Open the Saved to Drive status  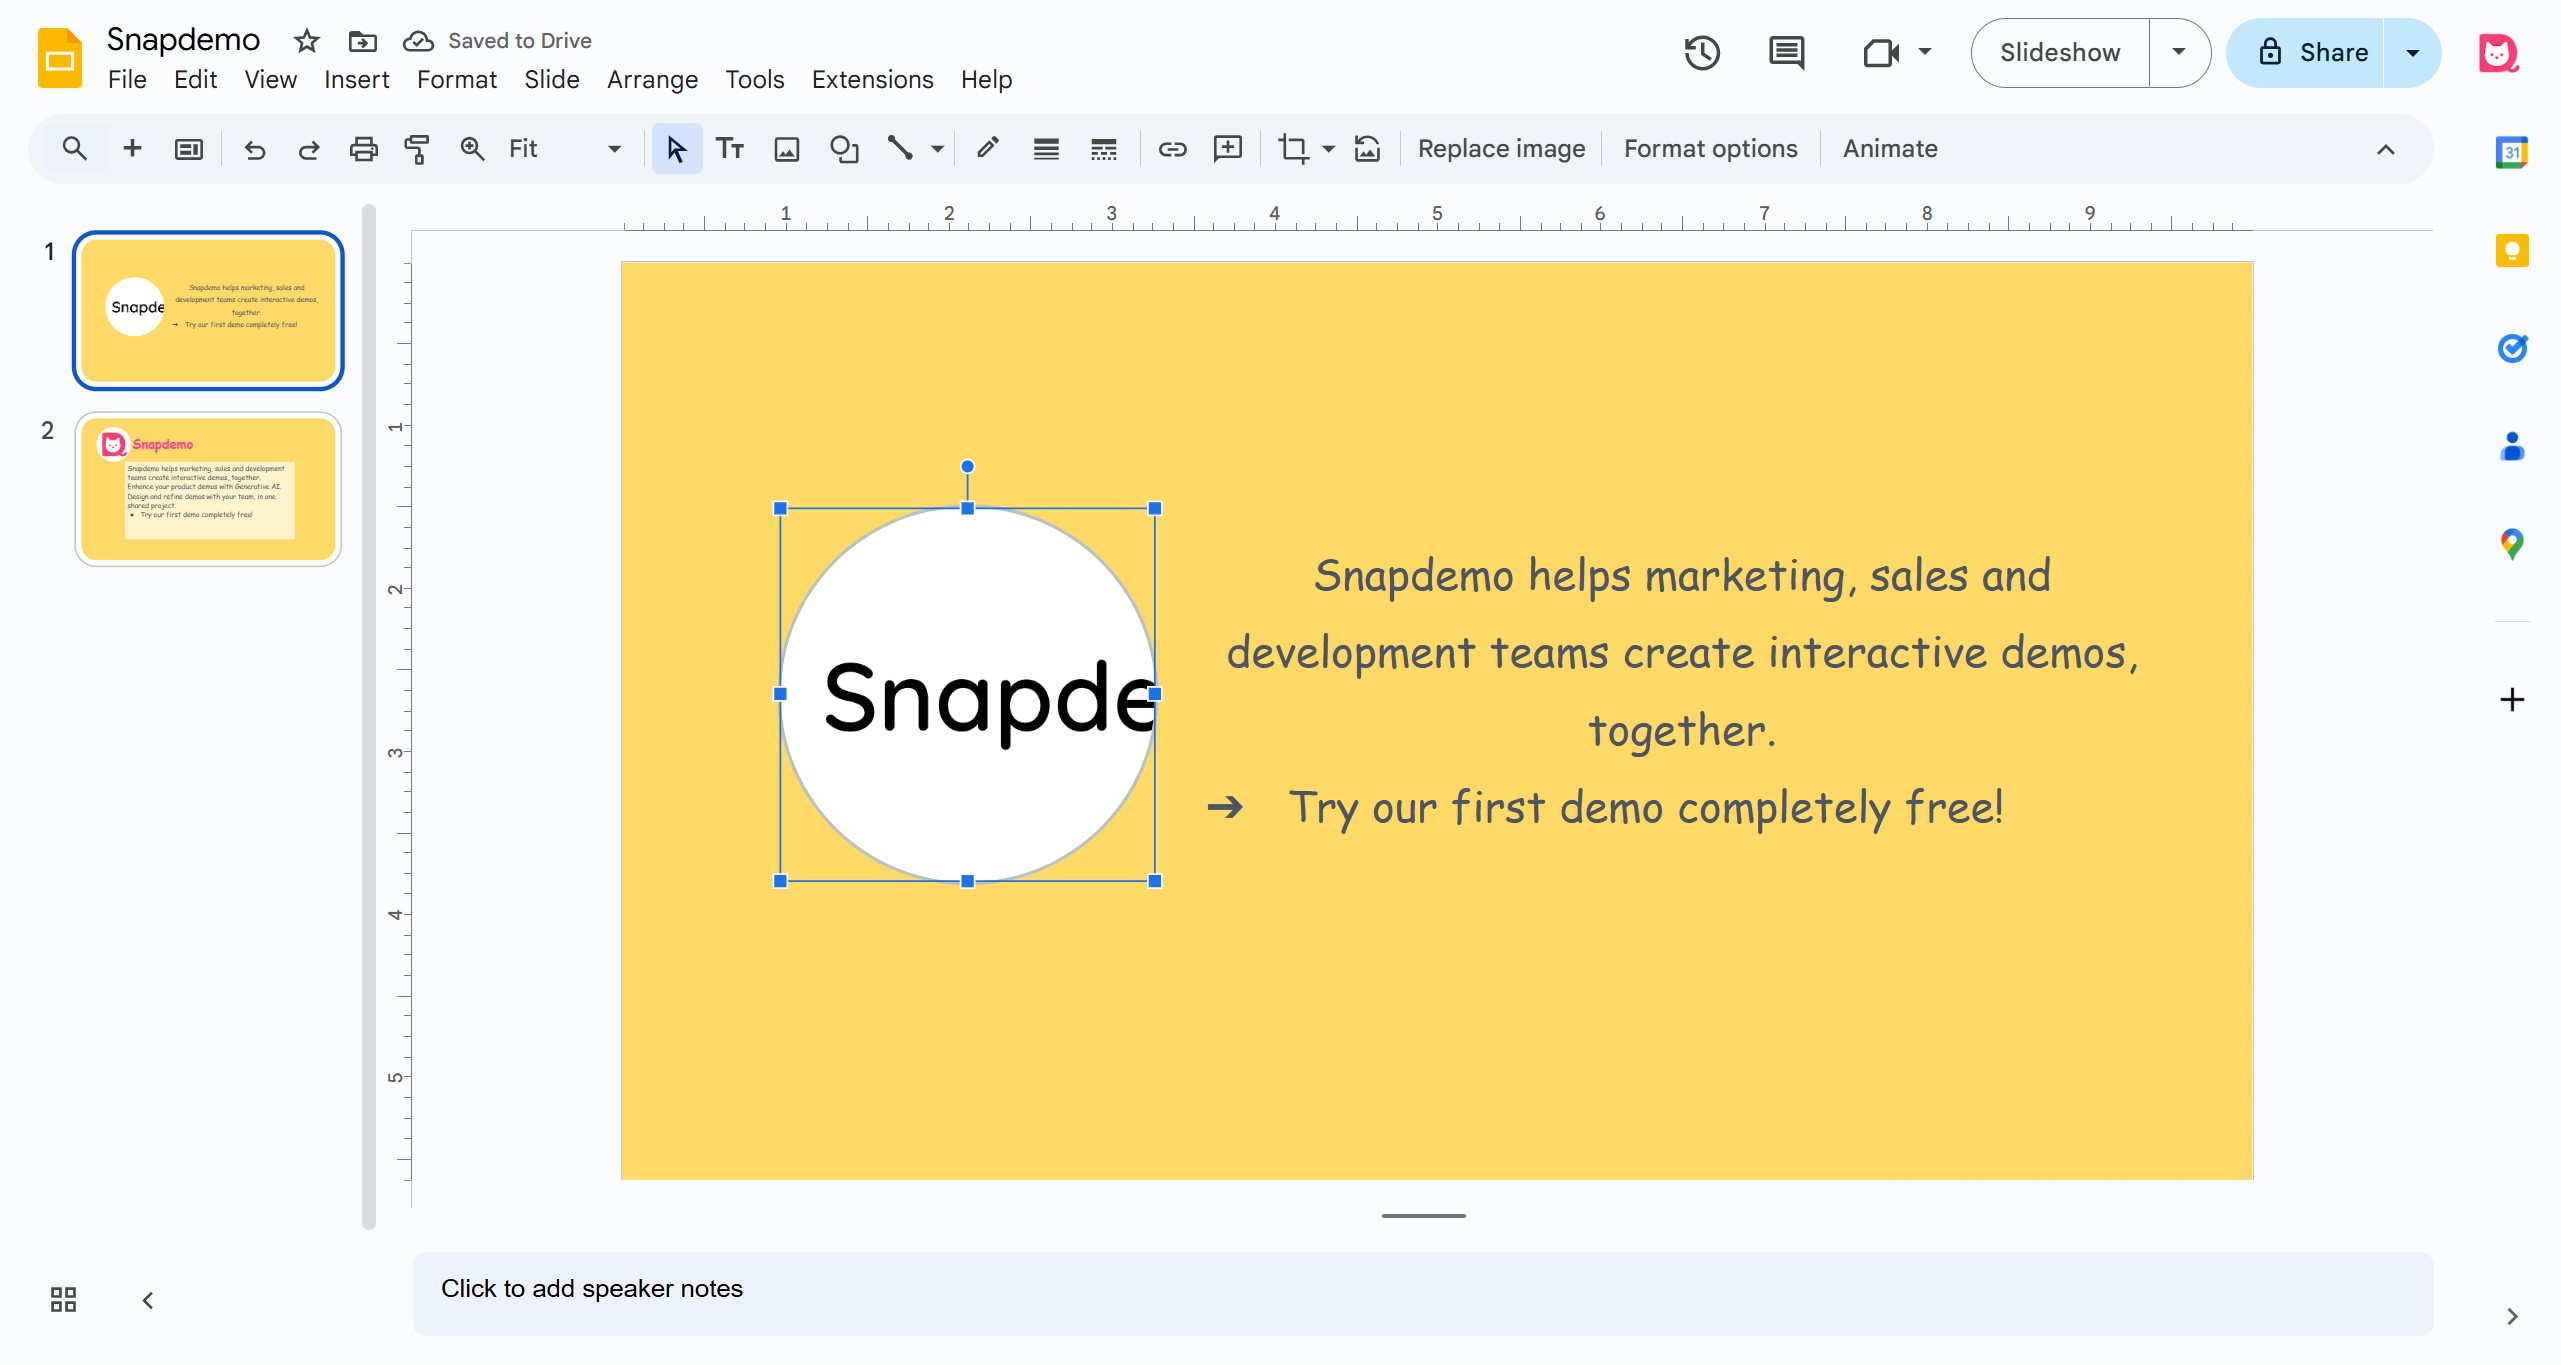pyautogui.click(x=497, y=41)
